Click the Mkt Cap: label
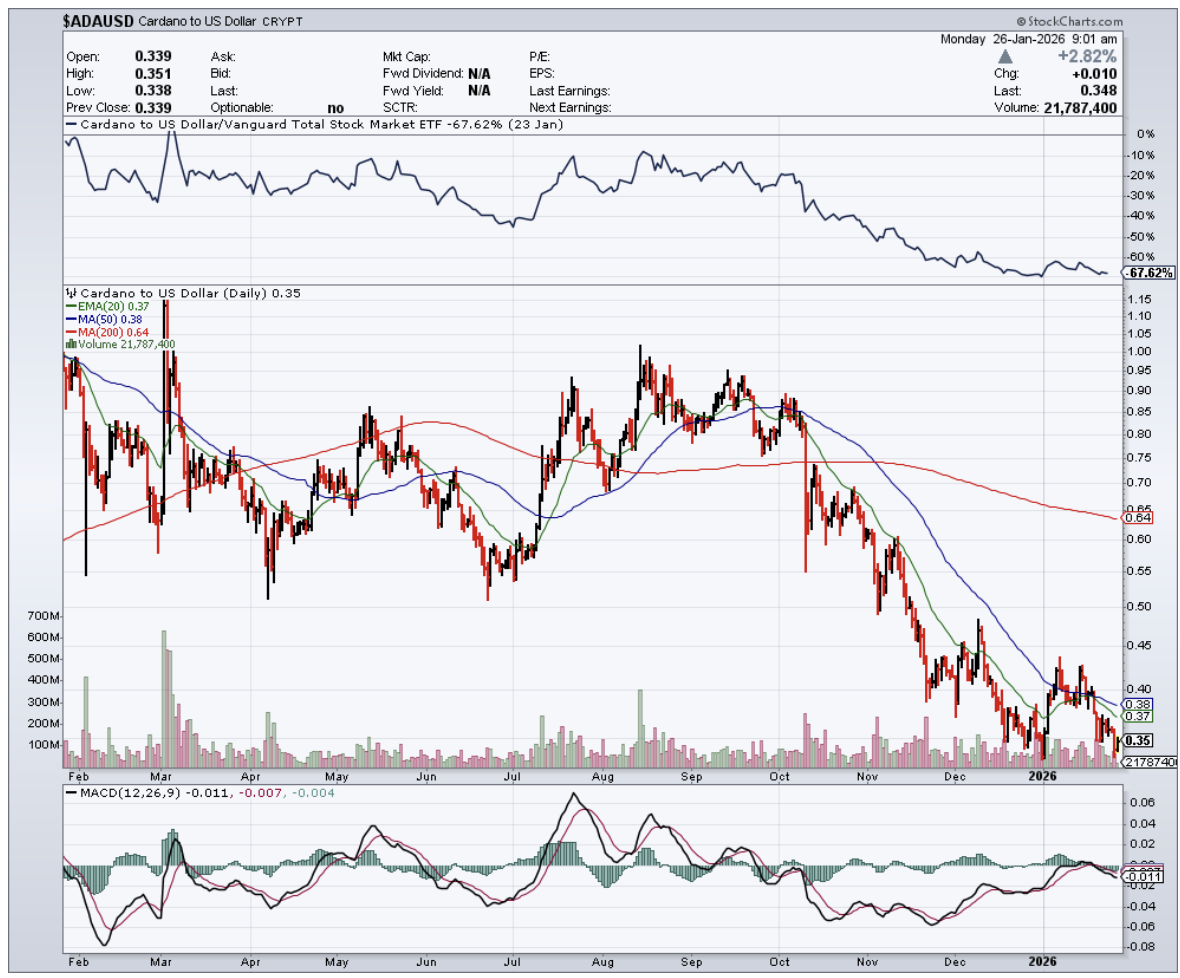Viewport: 1180px width, 978px height. pyautogui.click(x=406, y=56)
